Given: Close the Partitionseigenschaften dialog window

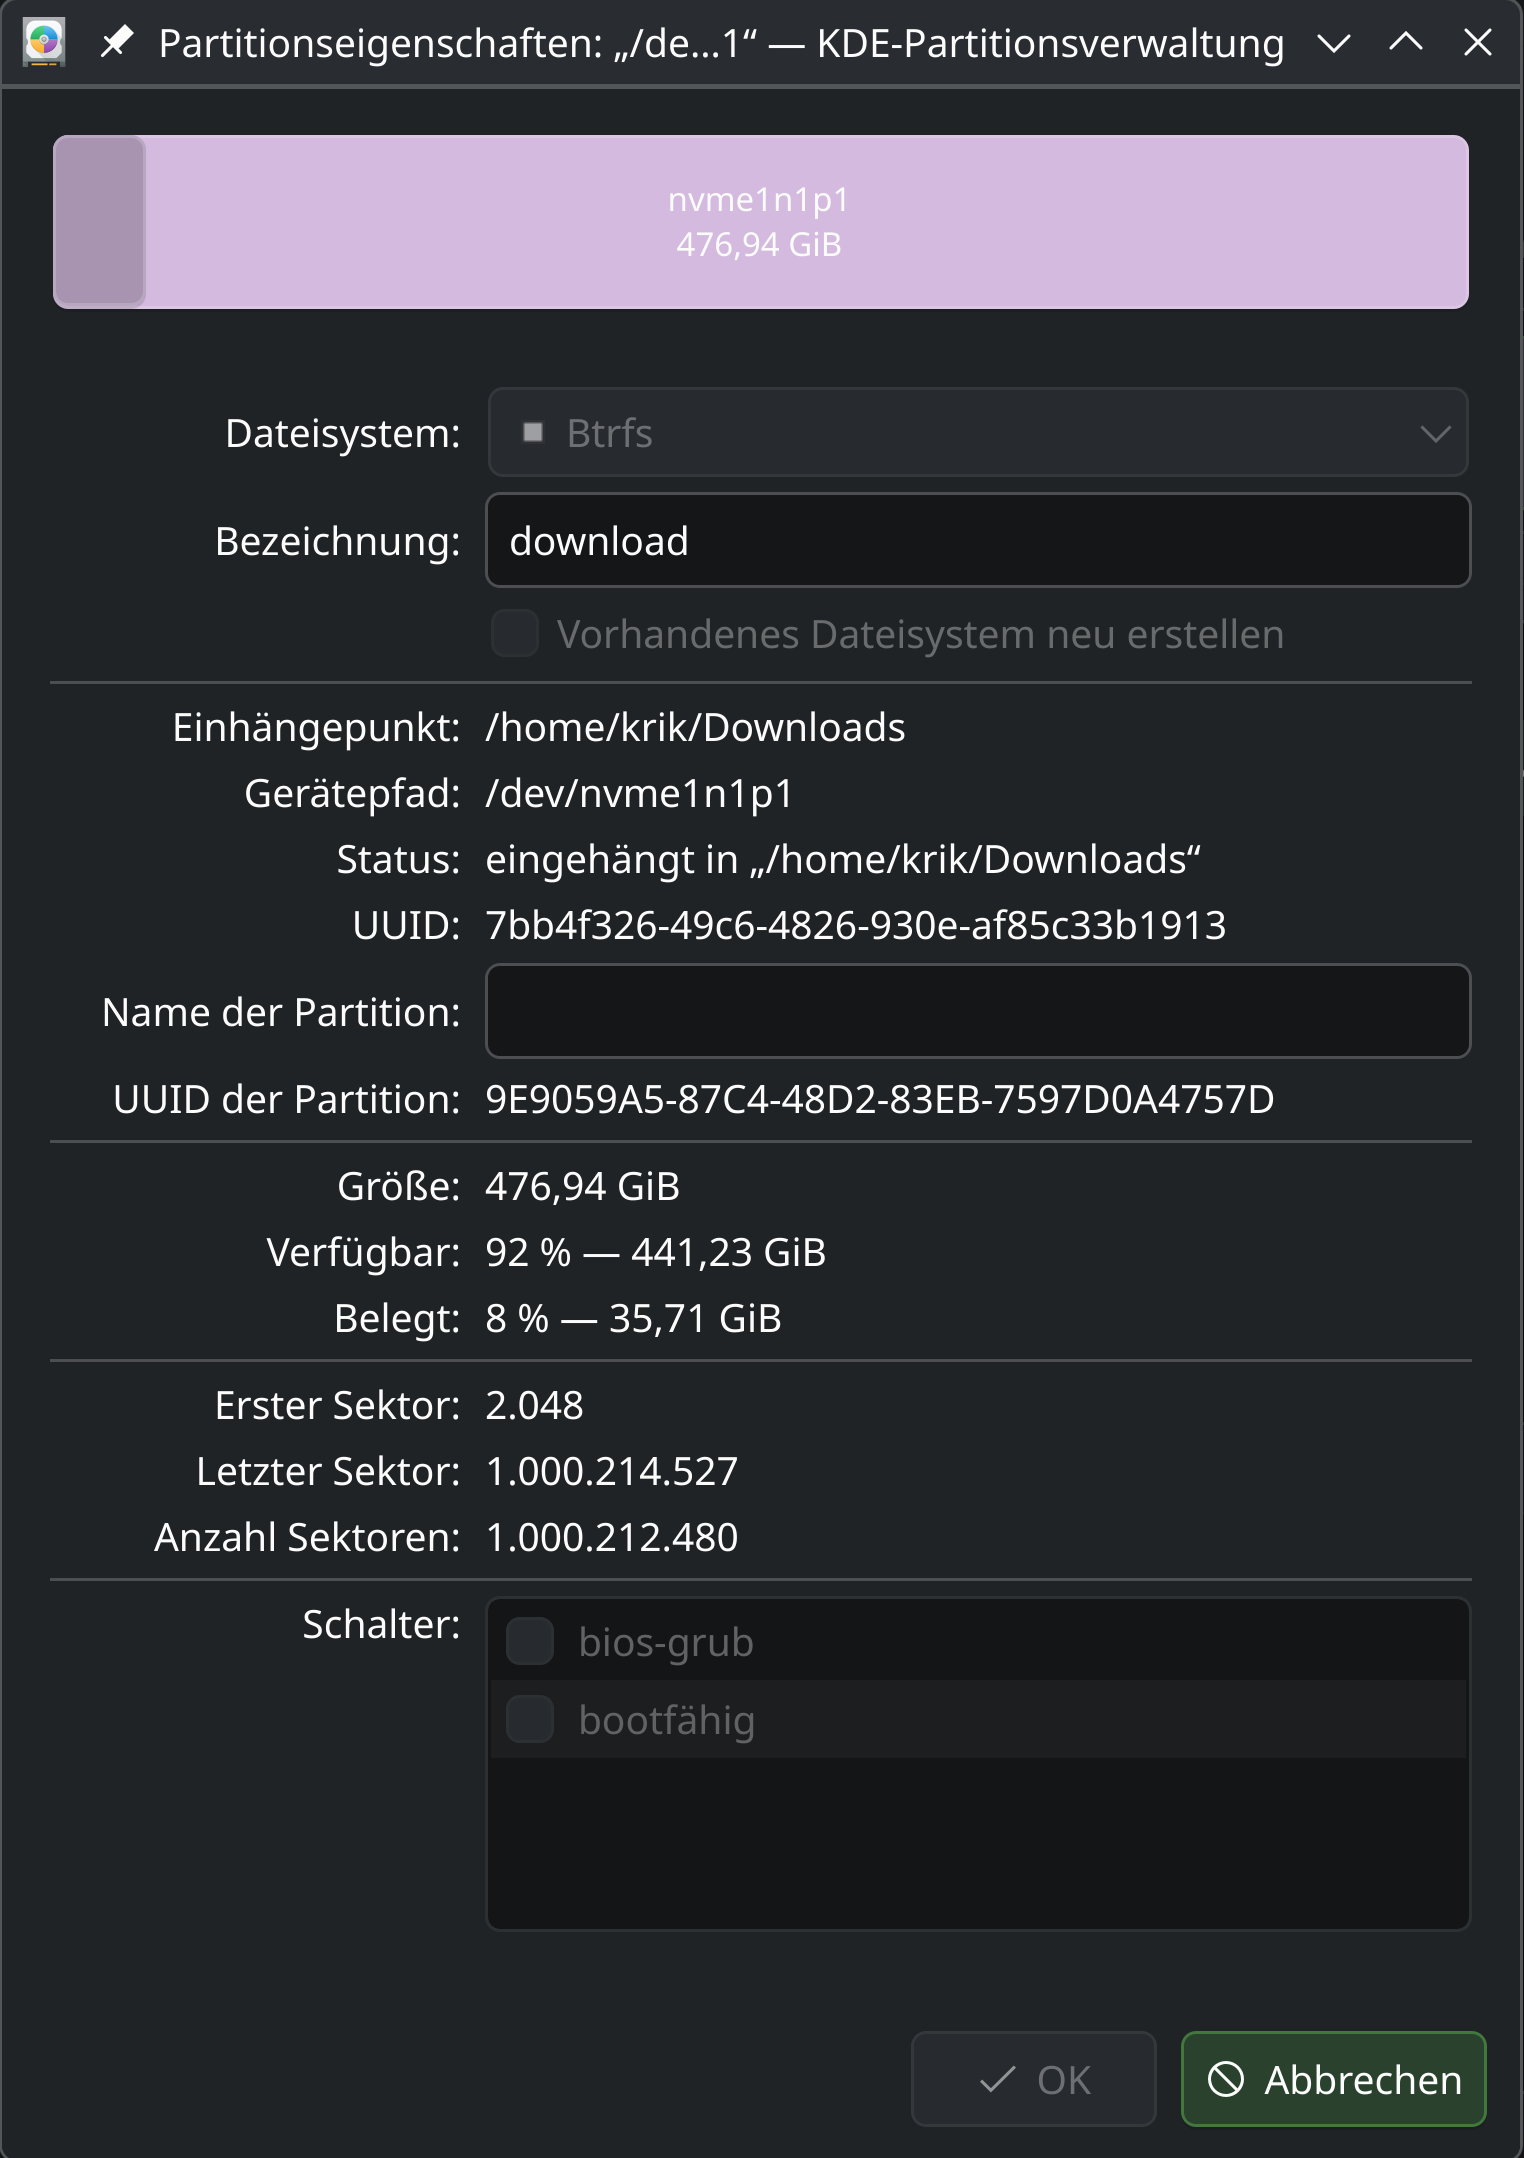Looking at the screenshot, I should (1477, 43).
